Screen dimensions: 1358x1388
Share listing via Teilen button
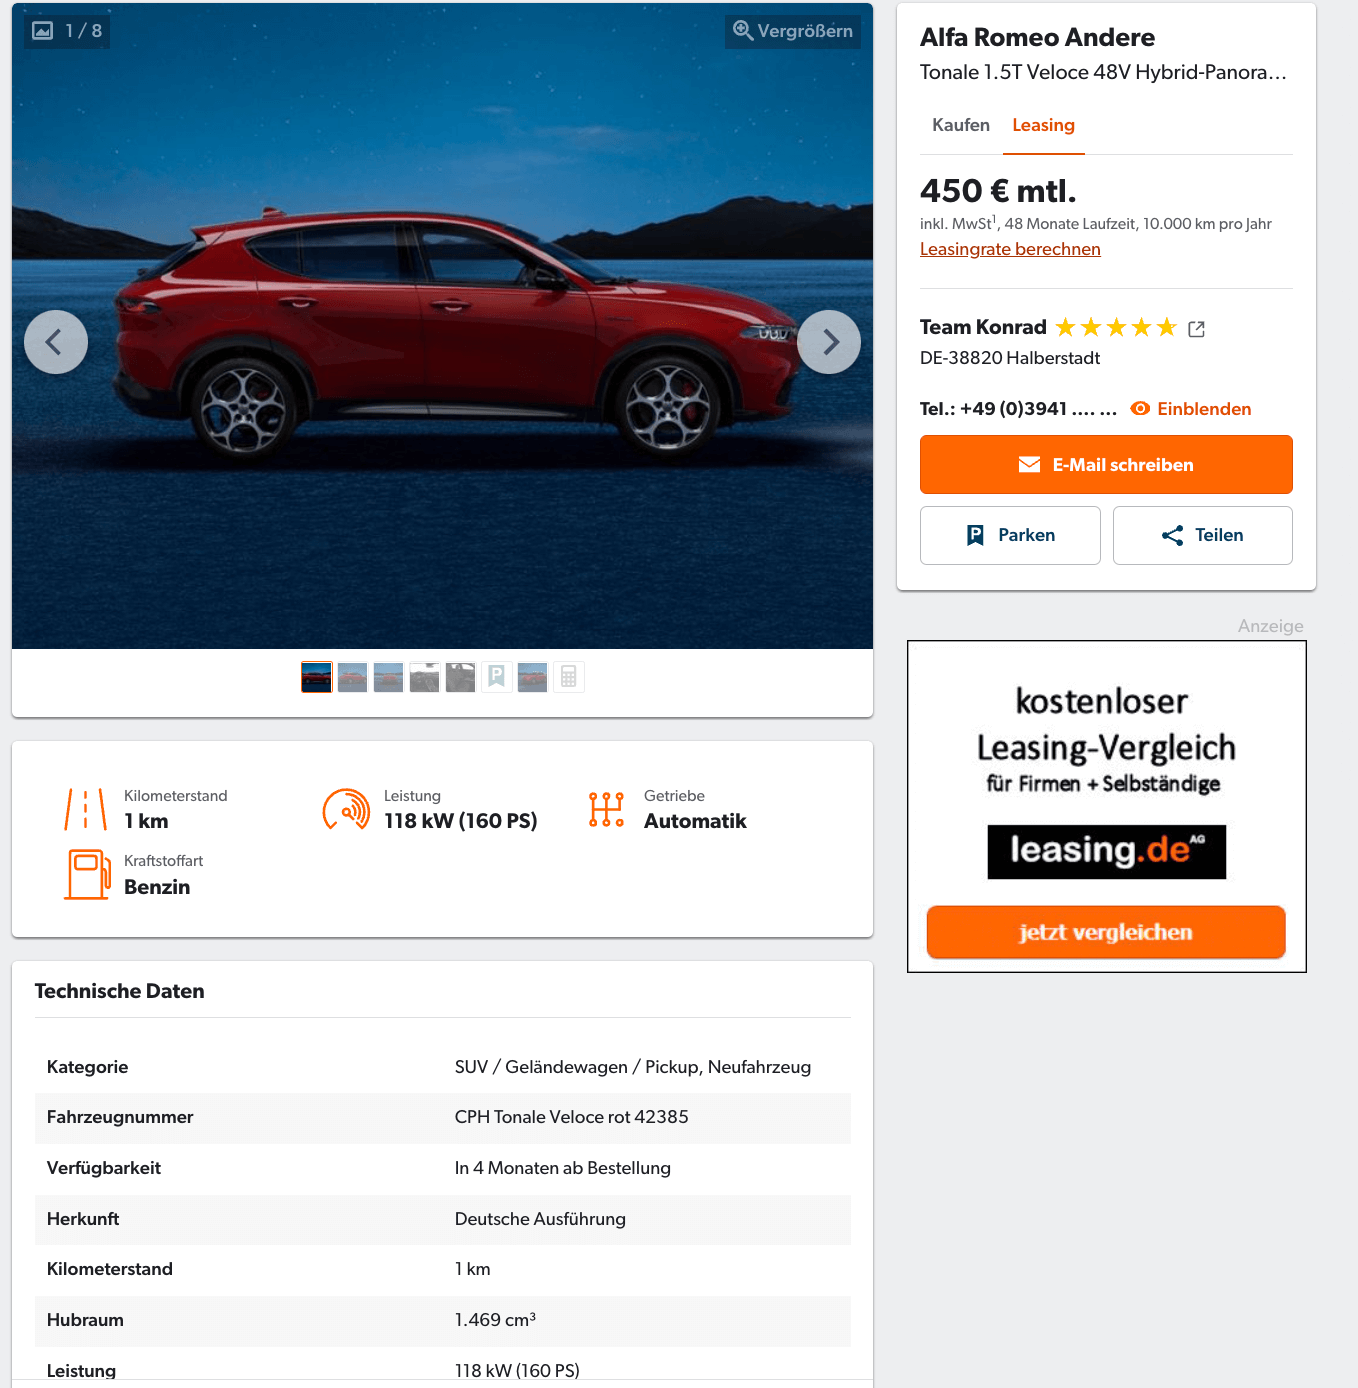[x=1203, y=535]
